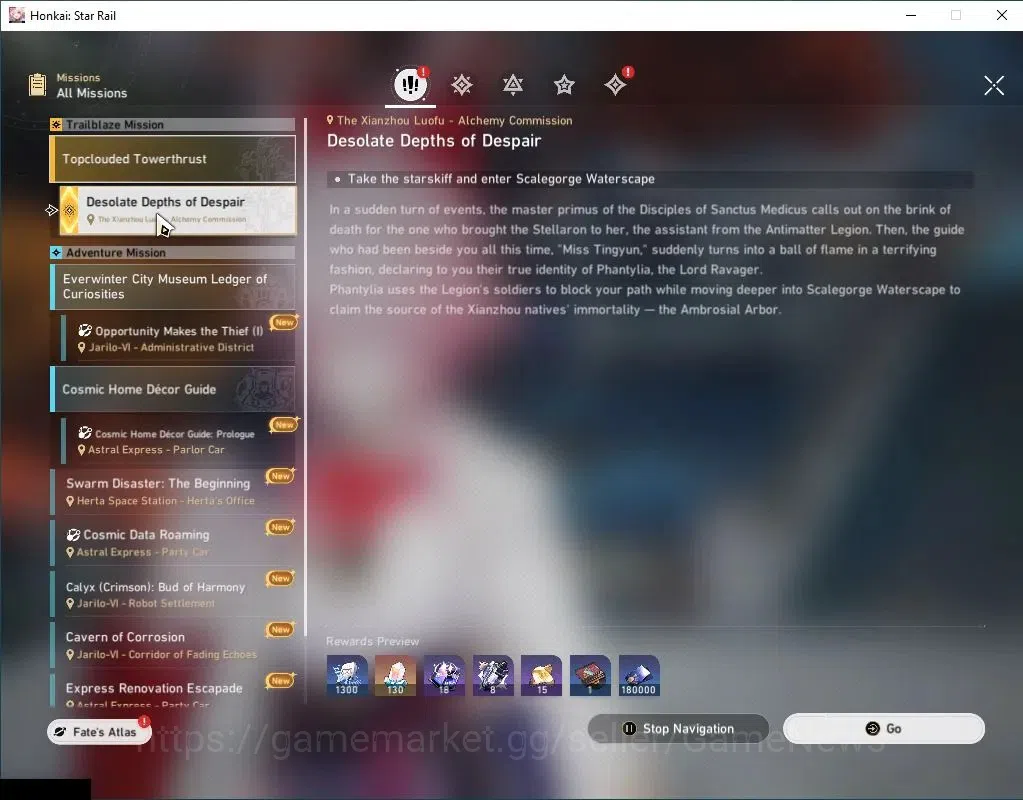Select Opportunity Makes the Thief (I) mission

[x=178, y=338]
